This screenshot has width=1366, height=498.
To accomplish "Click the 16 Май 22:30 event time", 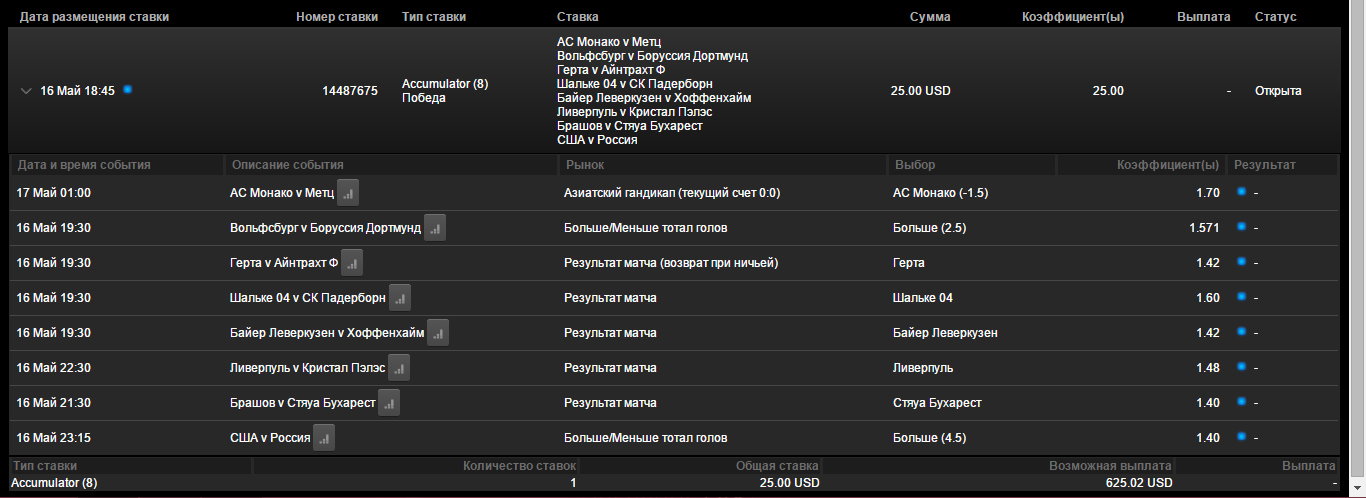I will tap(53, 367).
